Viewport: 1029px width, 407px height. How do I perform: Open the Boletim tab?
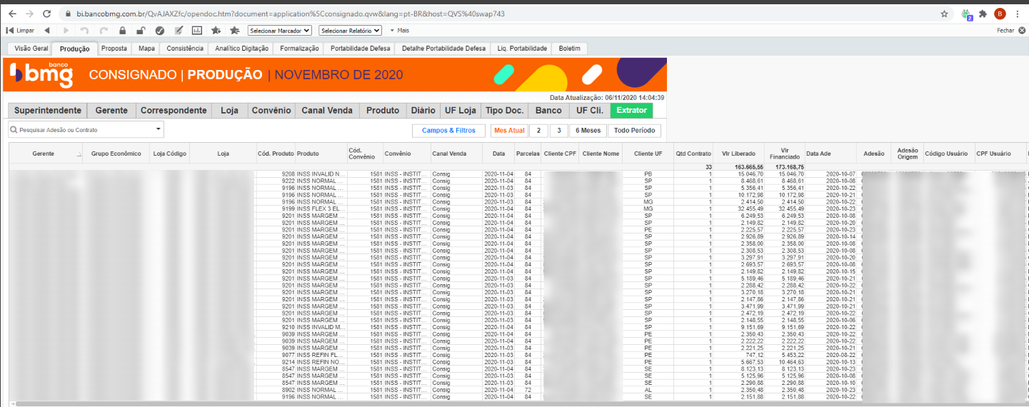click(x=570, y=49)
